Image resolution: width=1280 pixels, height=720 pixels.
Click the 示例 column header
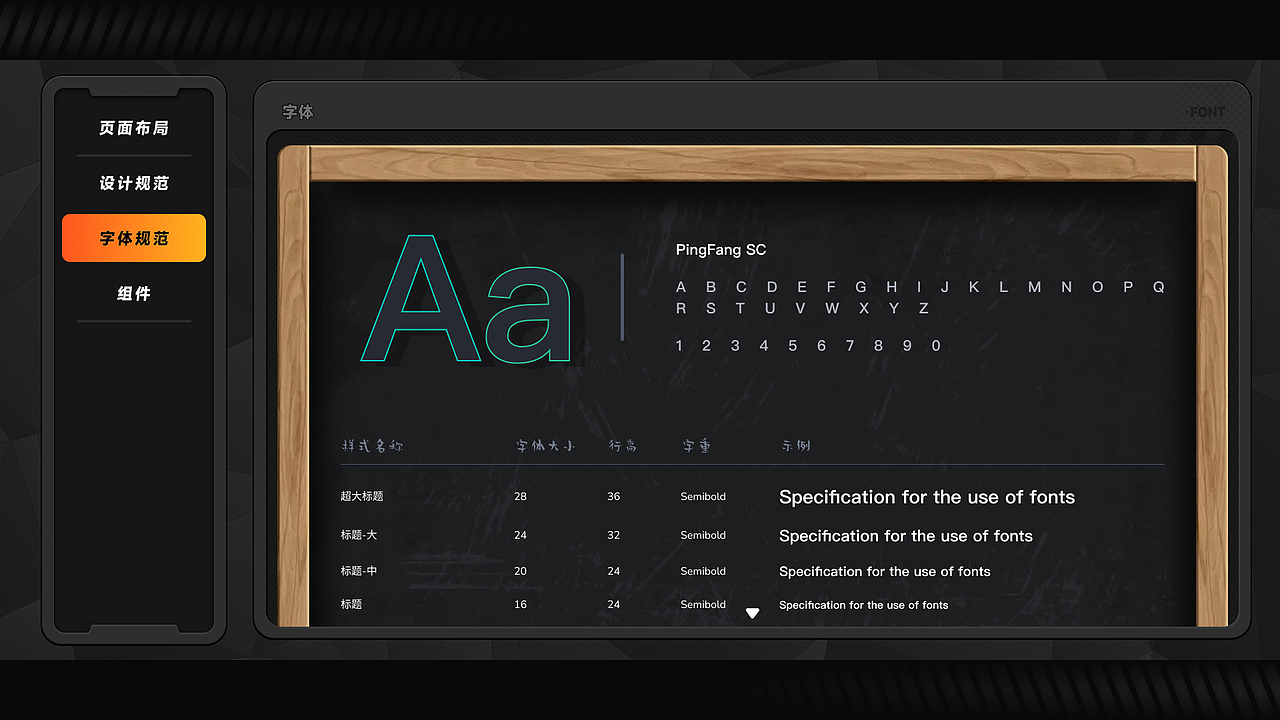tap(796, 446)
